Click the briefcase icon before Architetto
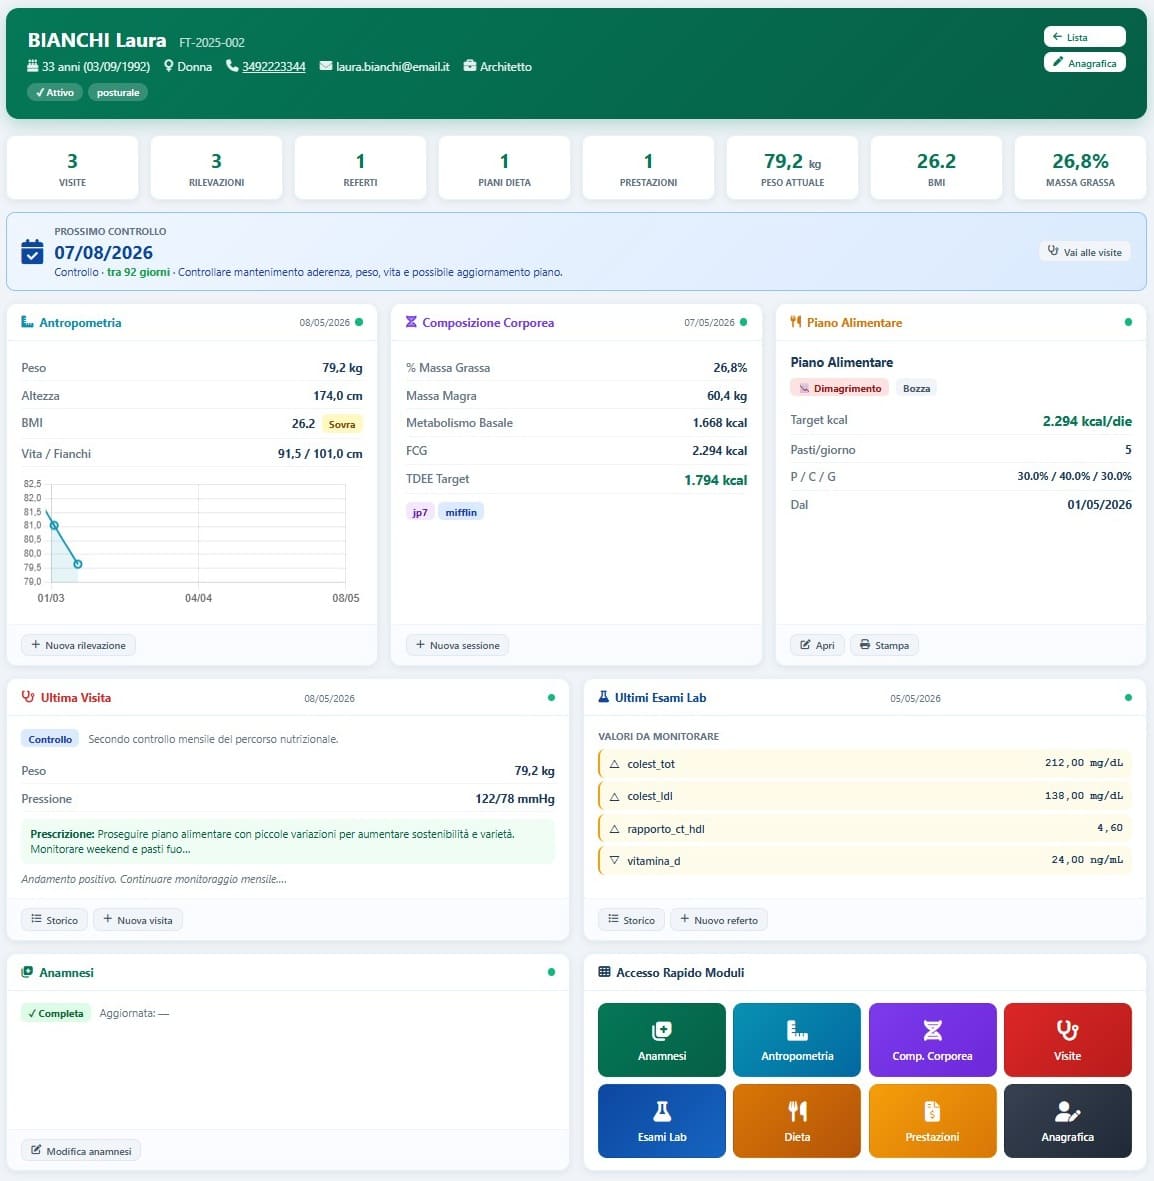 click(469, 66)
